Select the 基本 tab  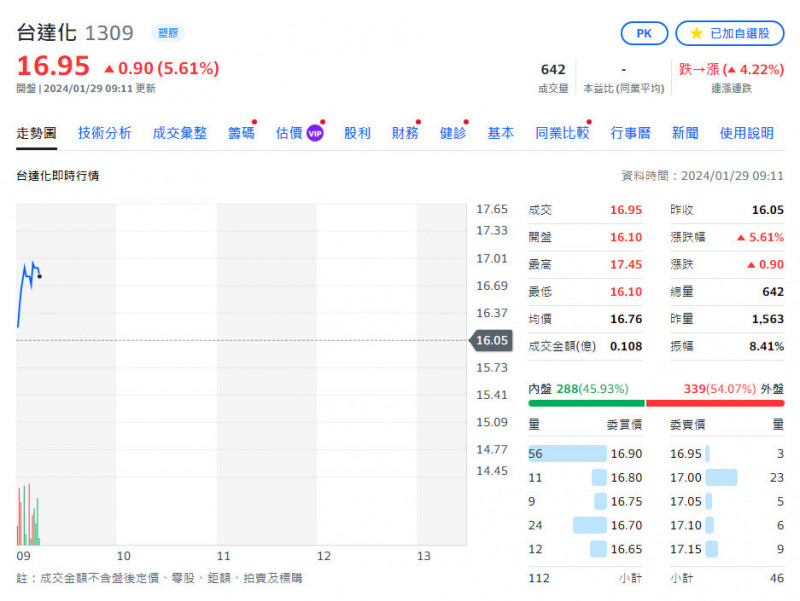pyautogui.click(x=501, y=133)
